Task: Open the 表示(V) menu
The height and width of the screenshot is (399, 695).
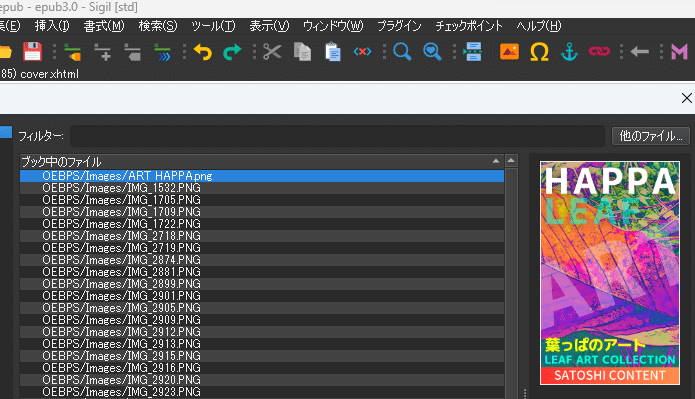Action: tap(269, 26)
